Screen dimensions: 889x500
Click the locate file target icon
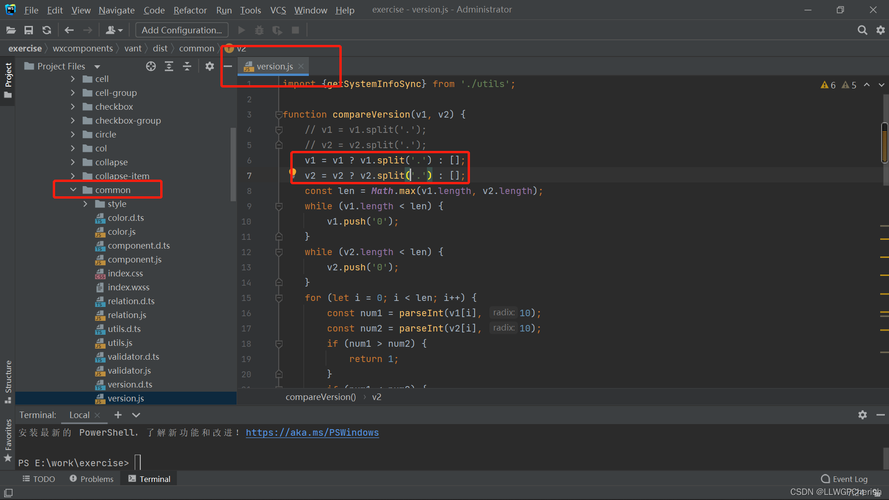tap(151, 66)
